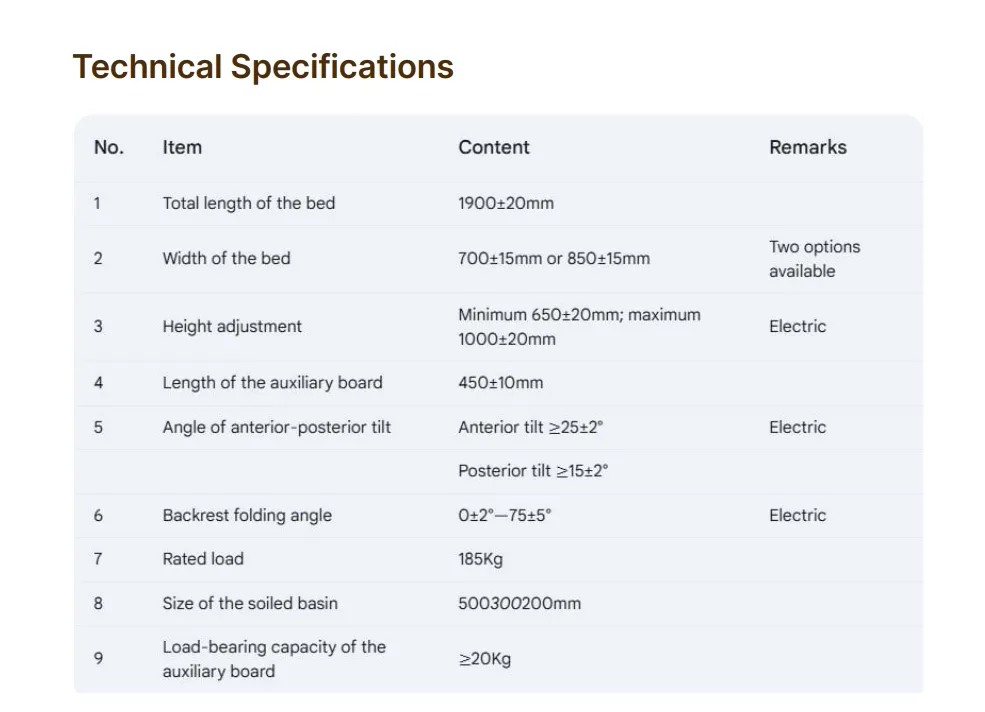This screenshot has width=985, height=712.
Task: Select the ≥20Kg content cell
Action: pos(484,659)
